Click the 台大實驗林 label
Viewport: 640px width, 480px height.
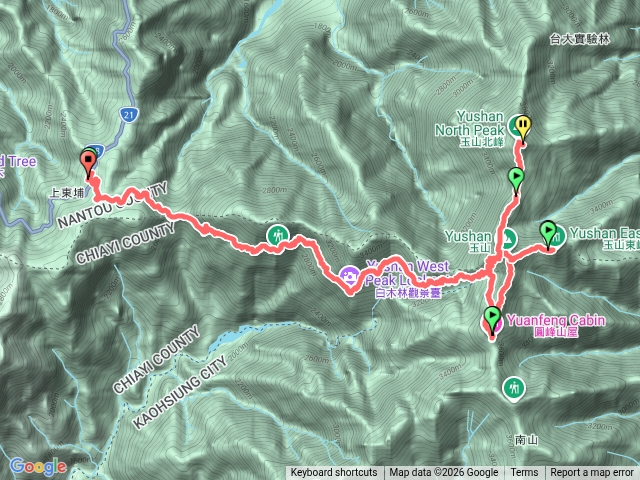click(579, 39)
